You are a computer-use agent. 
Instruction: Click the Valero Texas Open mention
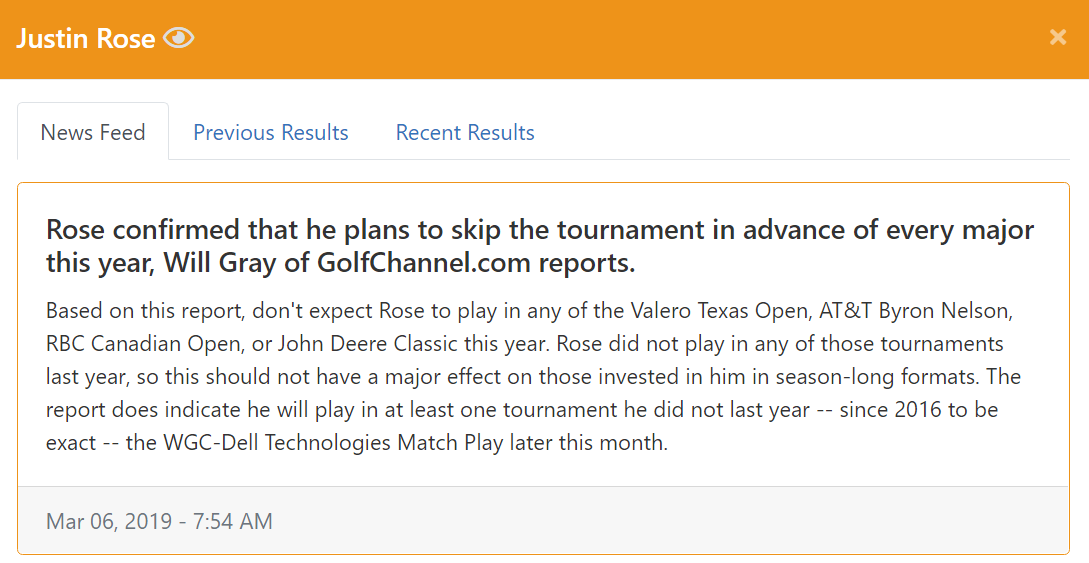(721, 310)
